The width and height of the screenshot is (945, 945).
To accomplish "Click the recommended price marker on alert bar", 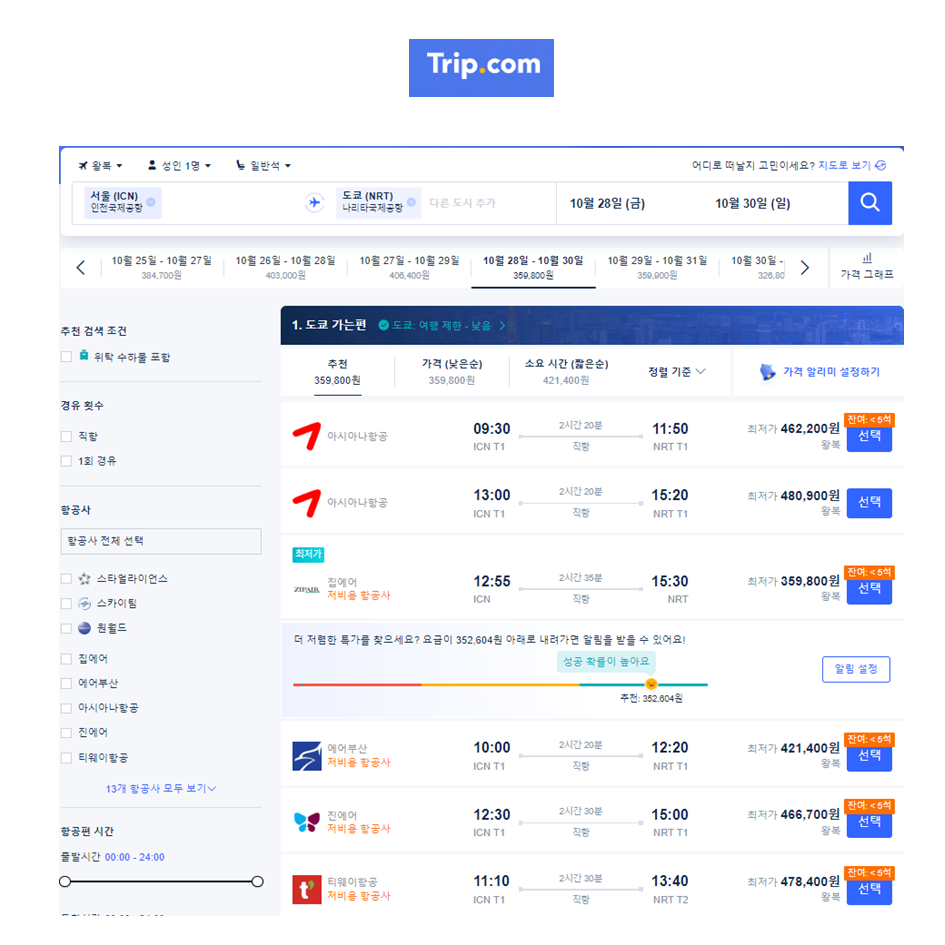I will tap(651, 684).
